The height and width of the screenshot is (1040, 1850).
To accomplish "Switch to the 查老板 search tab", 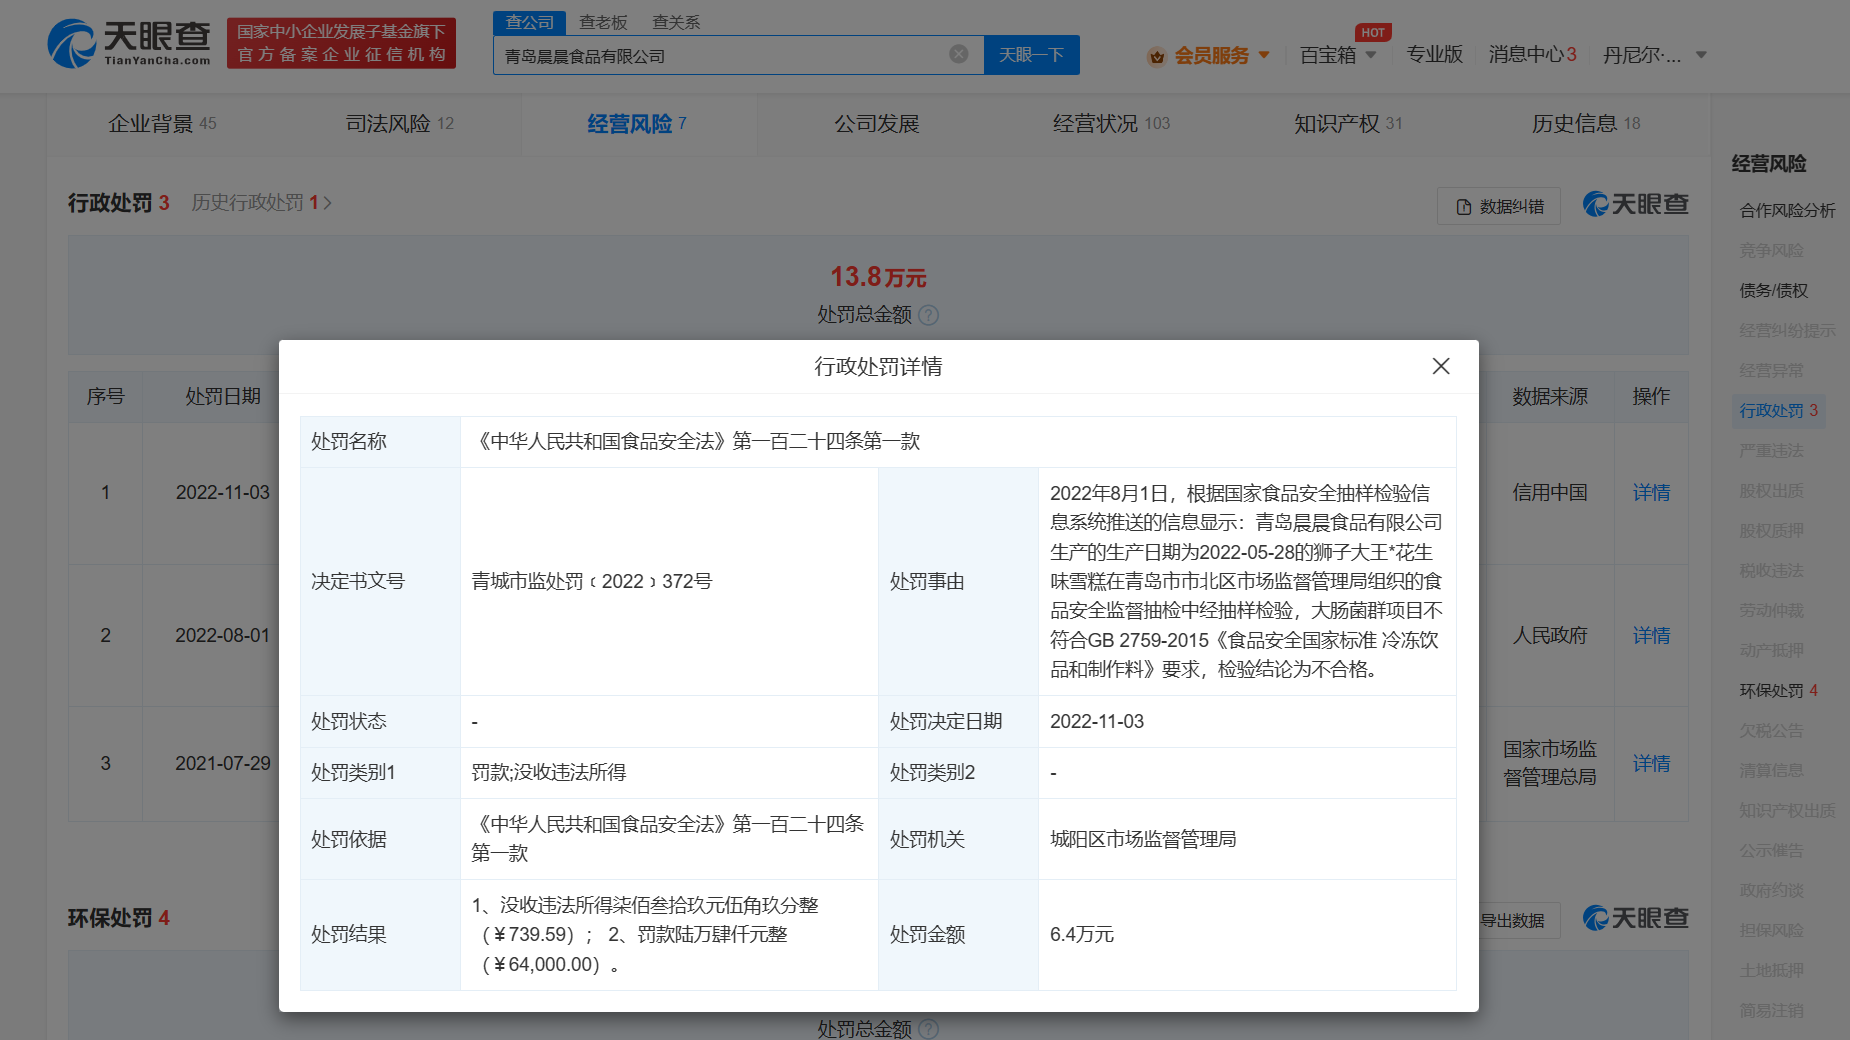I will [603, 22].
